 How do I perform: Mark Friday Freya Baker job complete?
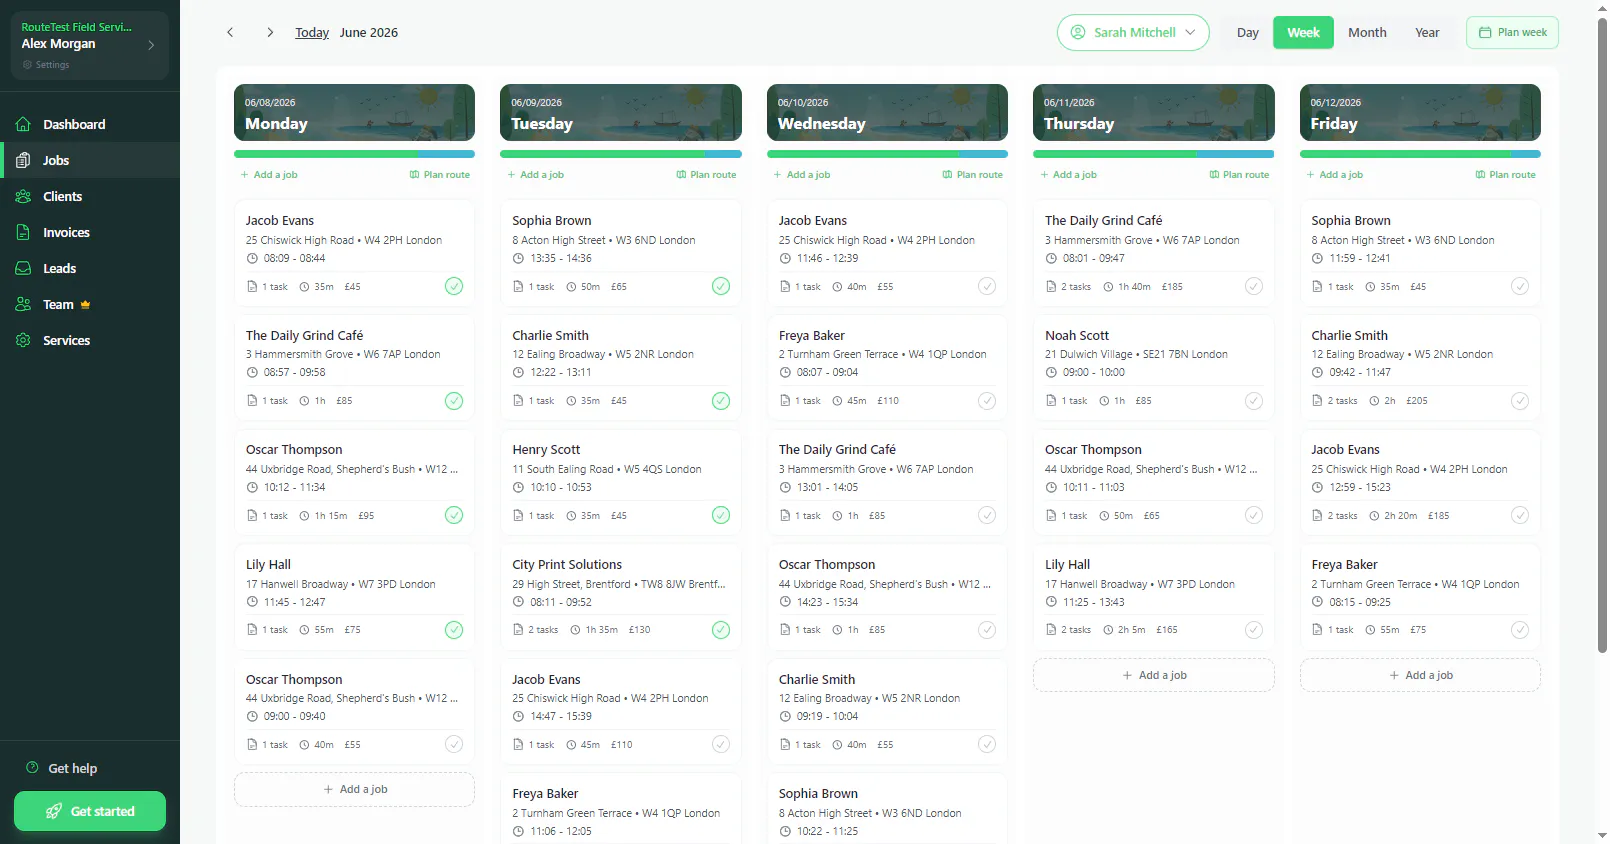coord(1520,630)
